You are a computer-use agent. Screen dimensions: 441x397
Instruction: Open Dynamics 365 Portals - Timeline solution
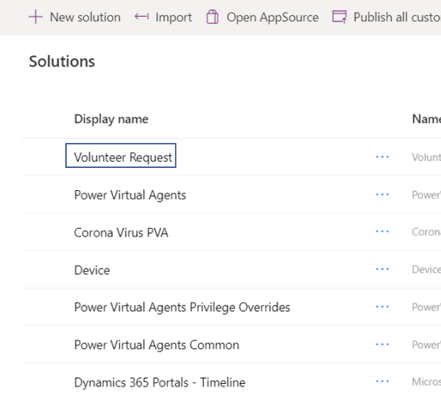pyautogui.click(x=160, y=383)
